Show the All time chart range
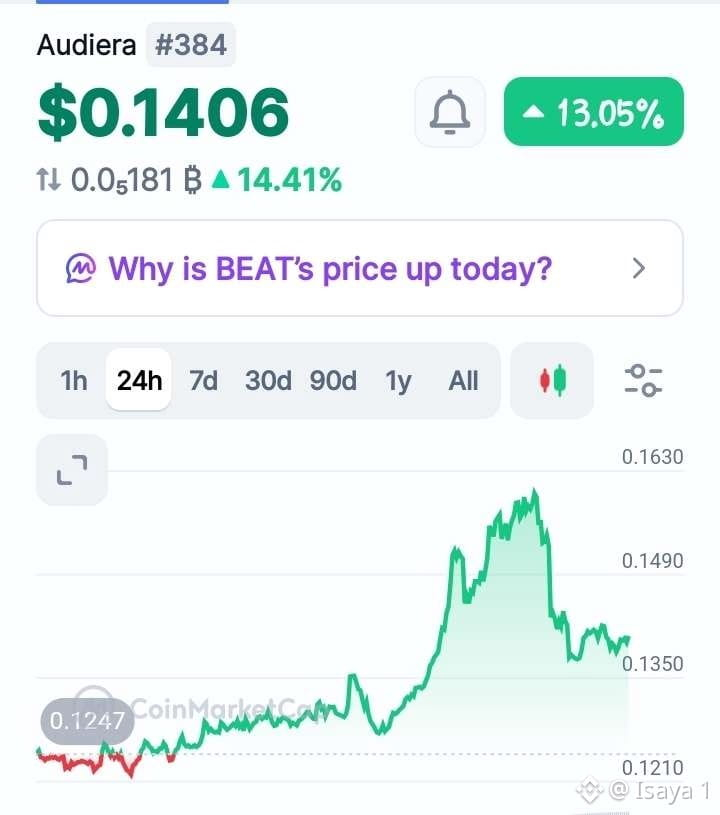 tap(463, 380)
